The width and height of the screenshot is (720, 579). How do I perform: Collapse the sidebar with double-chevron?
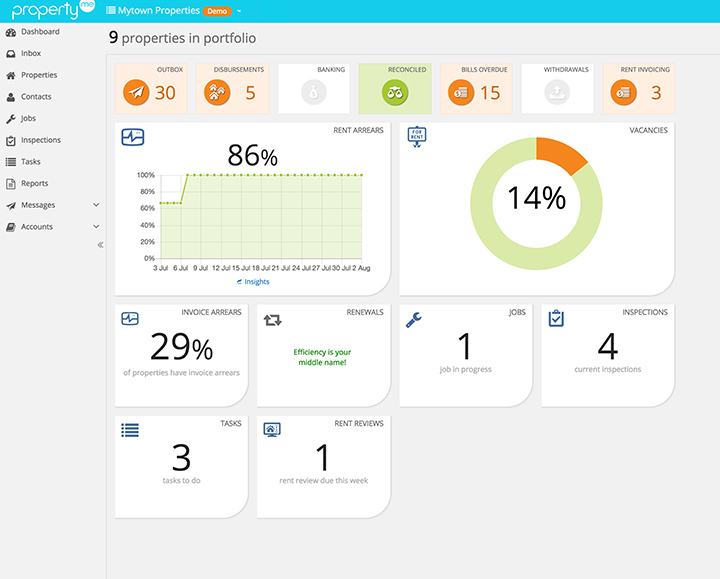(100, 245)
